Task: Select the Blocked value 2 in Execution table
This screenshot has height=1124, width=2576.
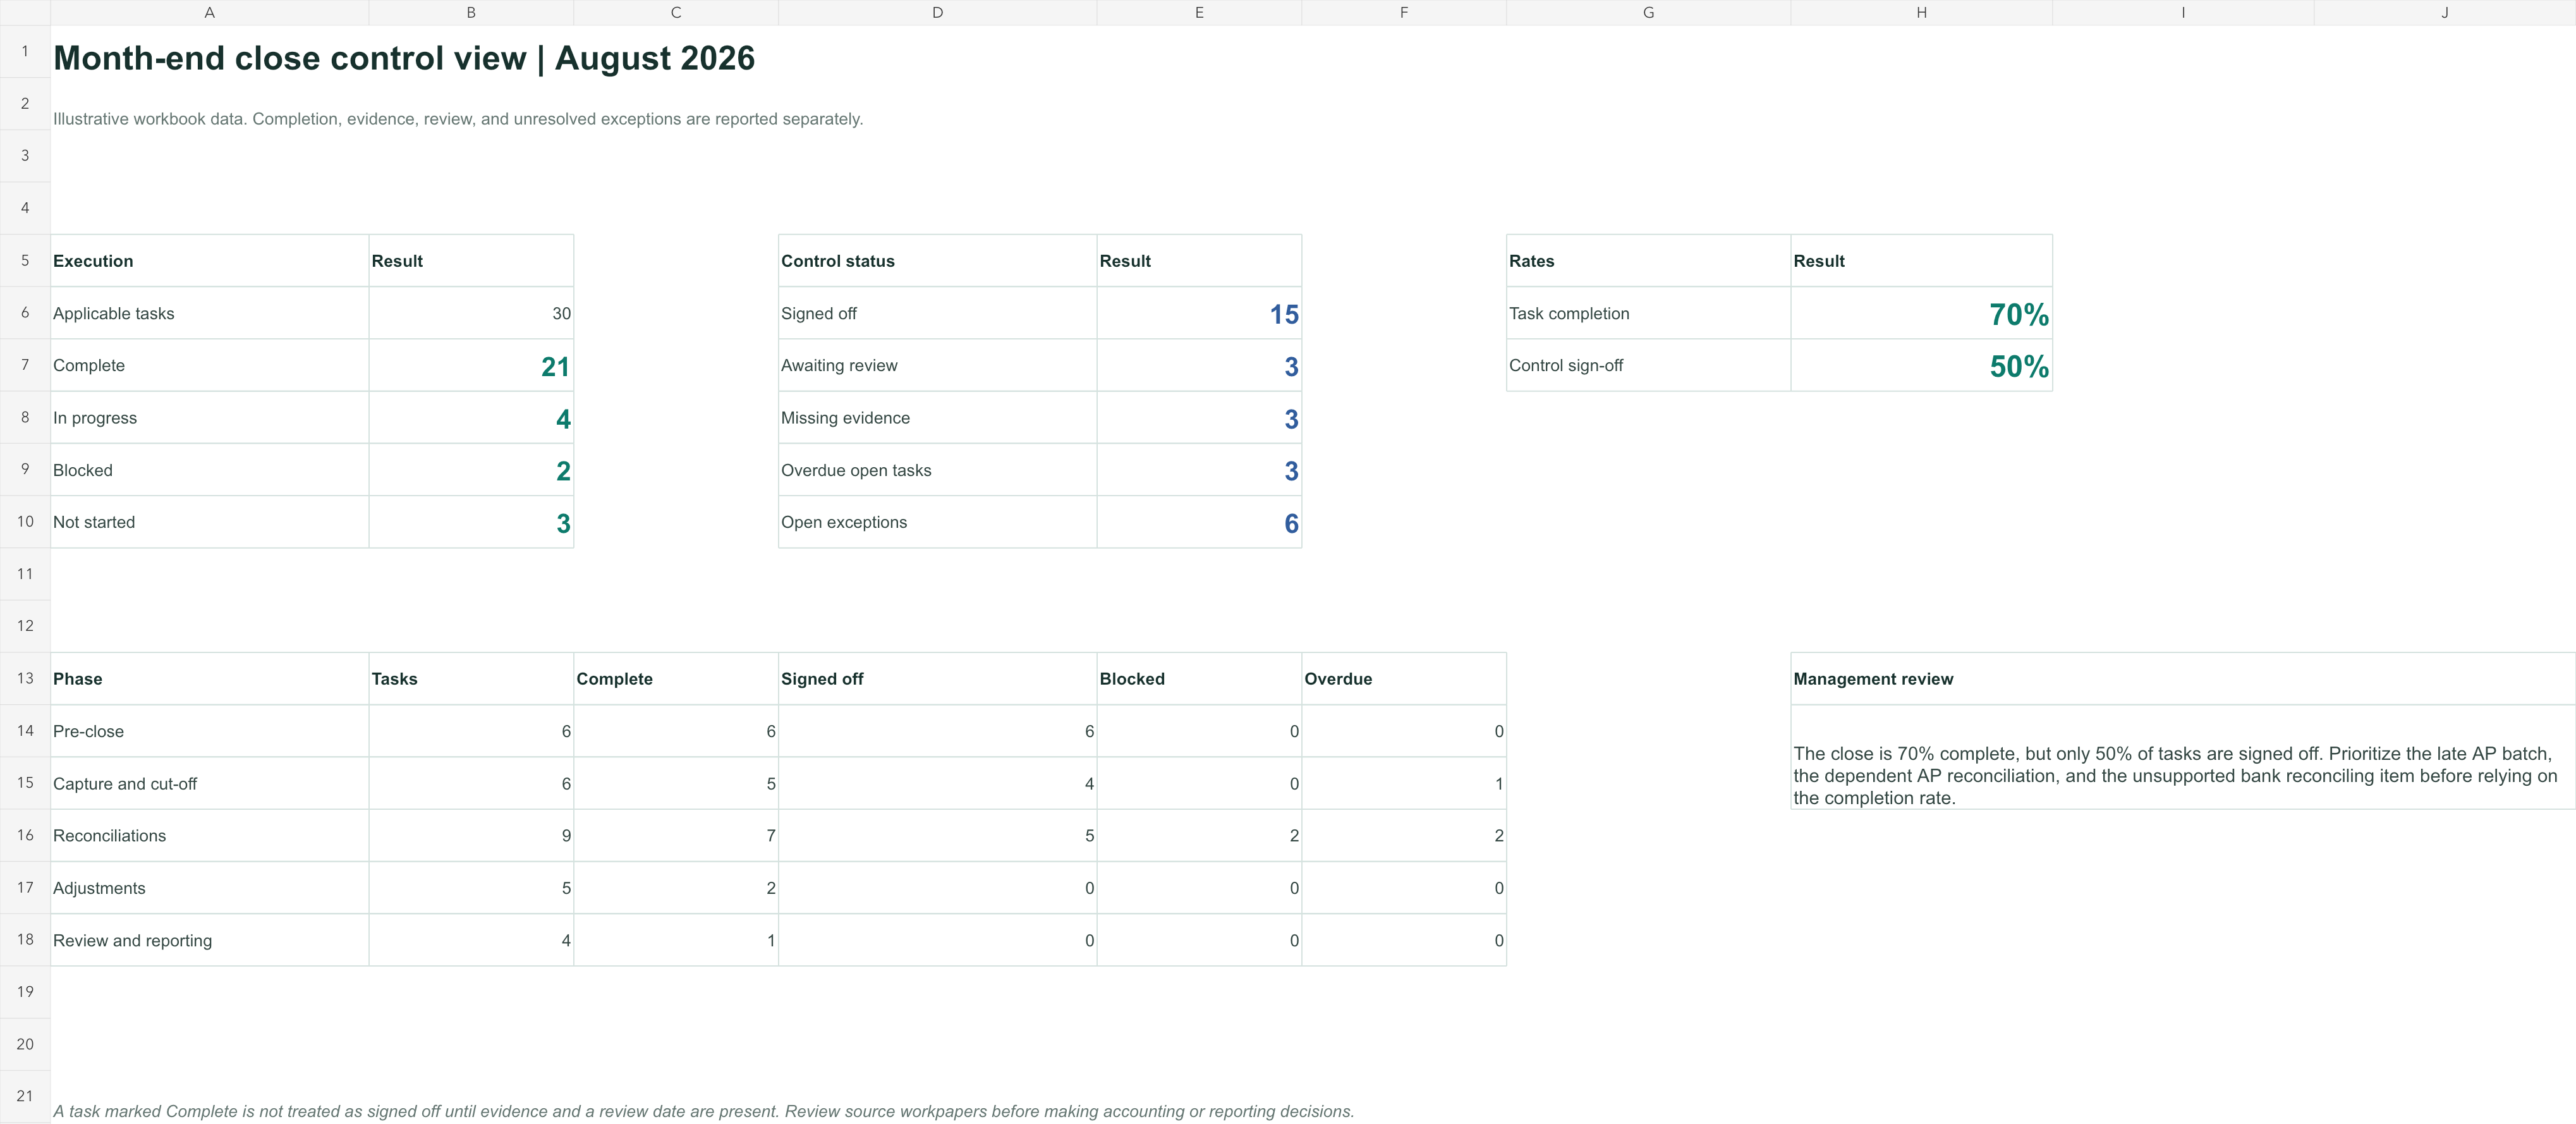Action: (x=471, y=470)
